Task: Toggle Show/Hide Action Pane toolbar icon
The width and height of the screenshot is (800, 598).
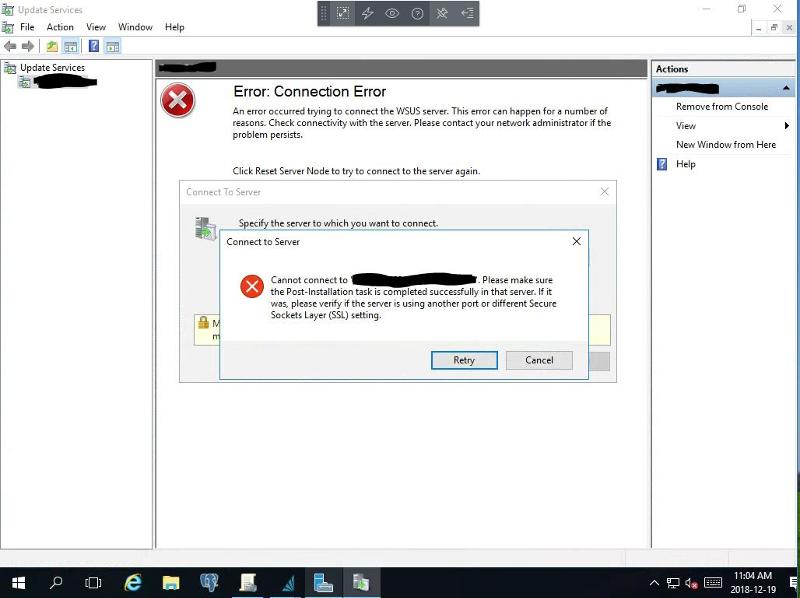Action: point(113,46)
